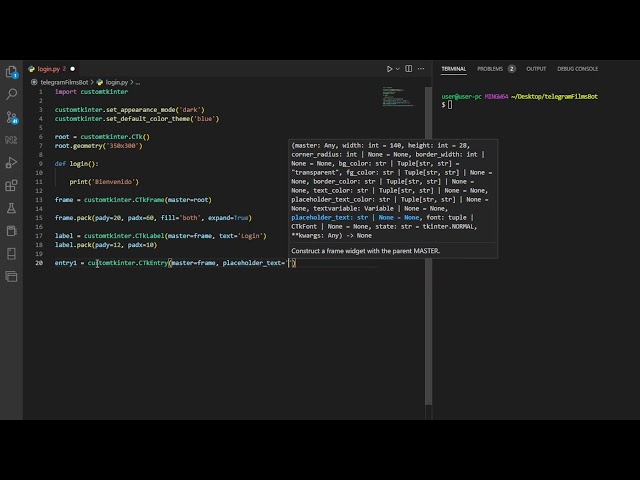Click the stacked windows icon in activity bar
The width and height of the screenshot is (640, 480).
(11, 276)
